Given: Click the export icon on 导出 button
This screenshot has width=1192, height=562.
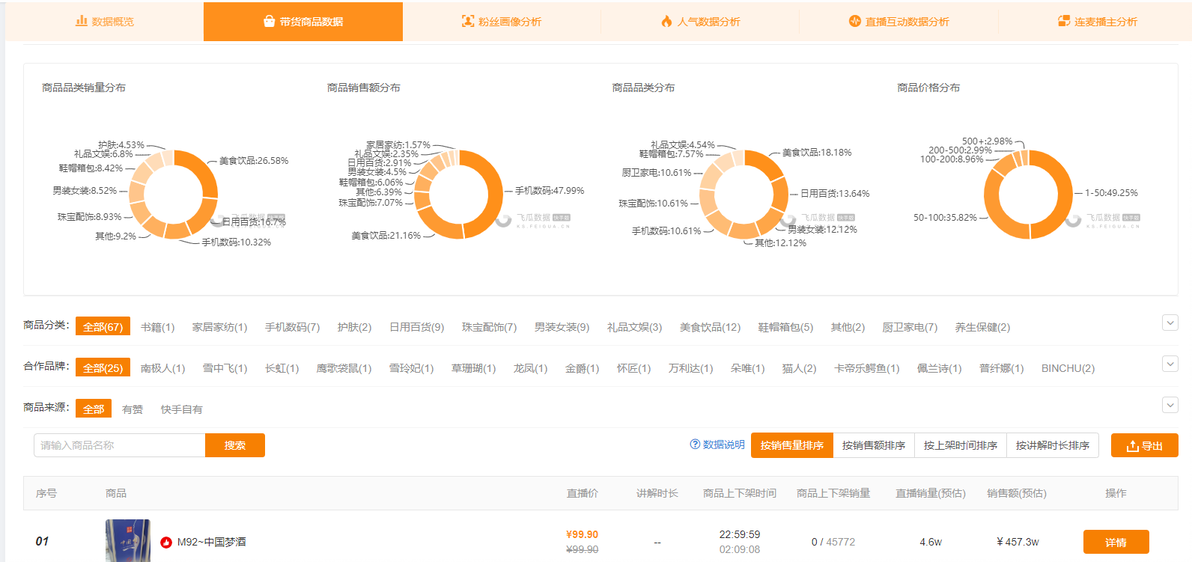Looking at the screenshot, I should tap(1132, 446).
